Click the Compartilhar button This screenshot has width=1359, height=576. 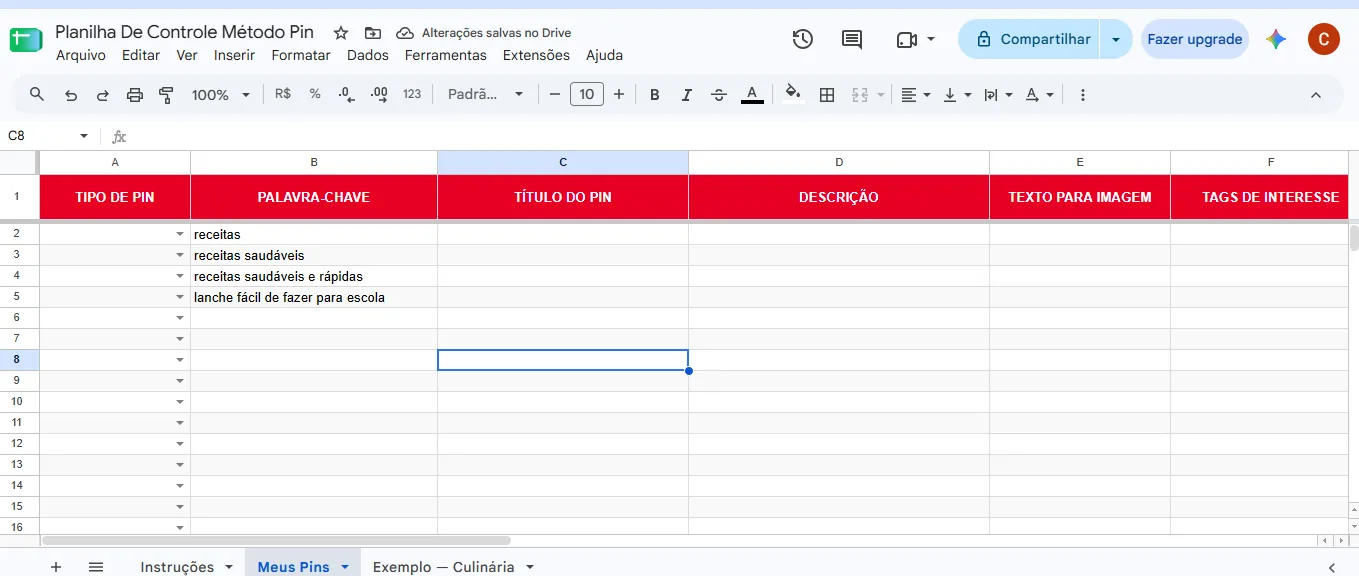(1030, 39)
